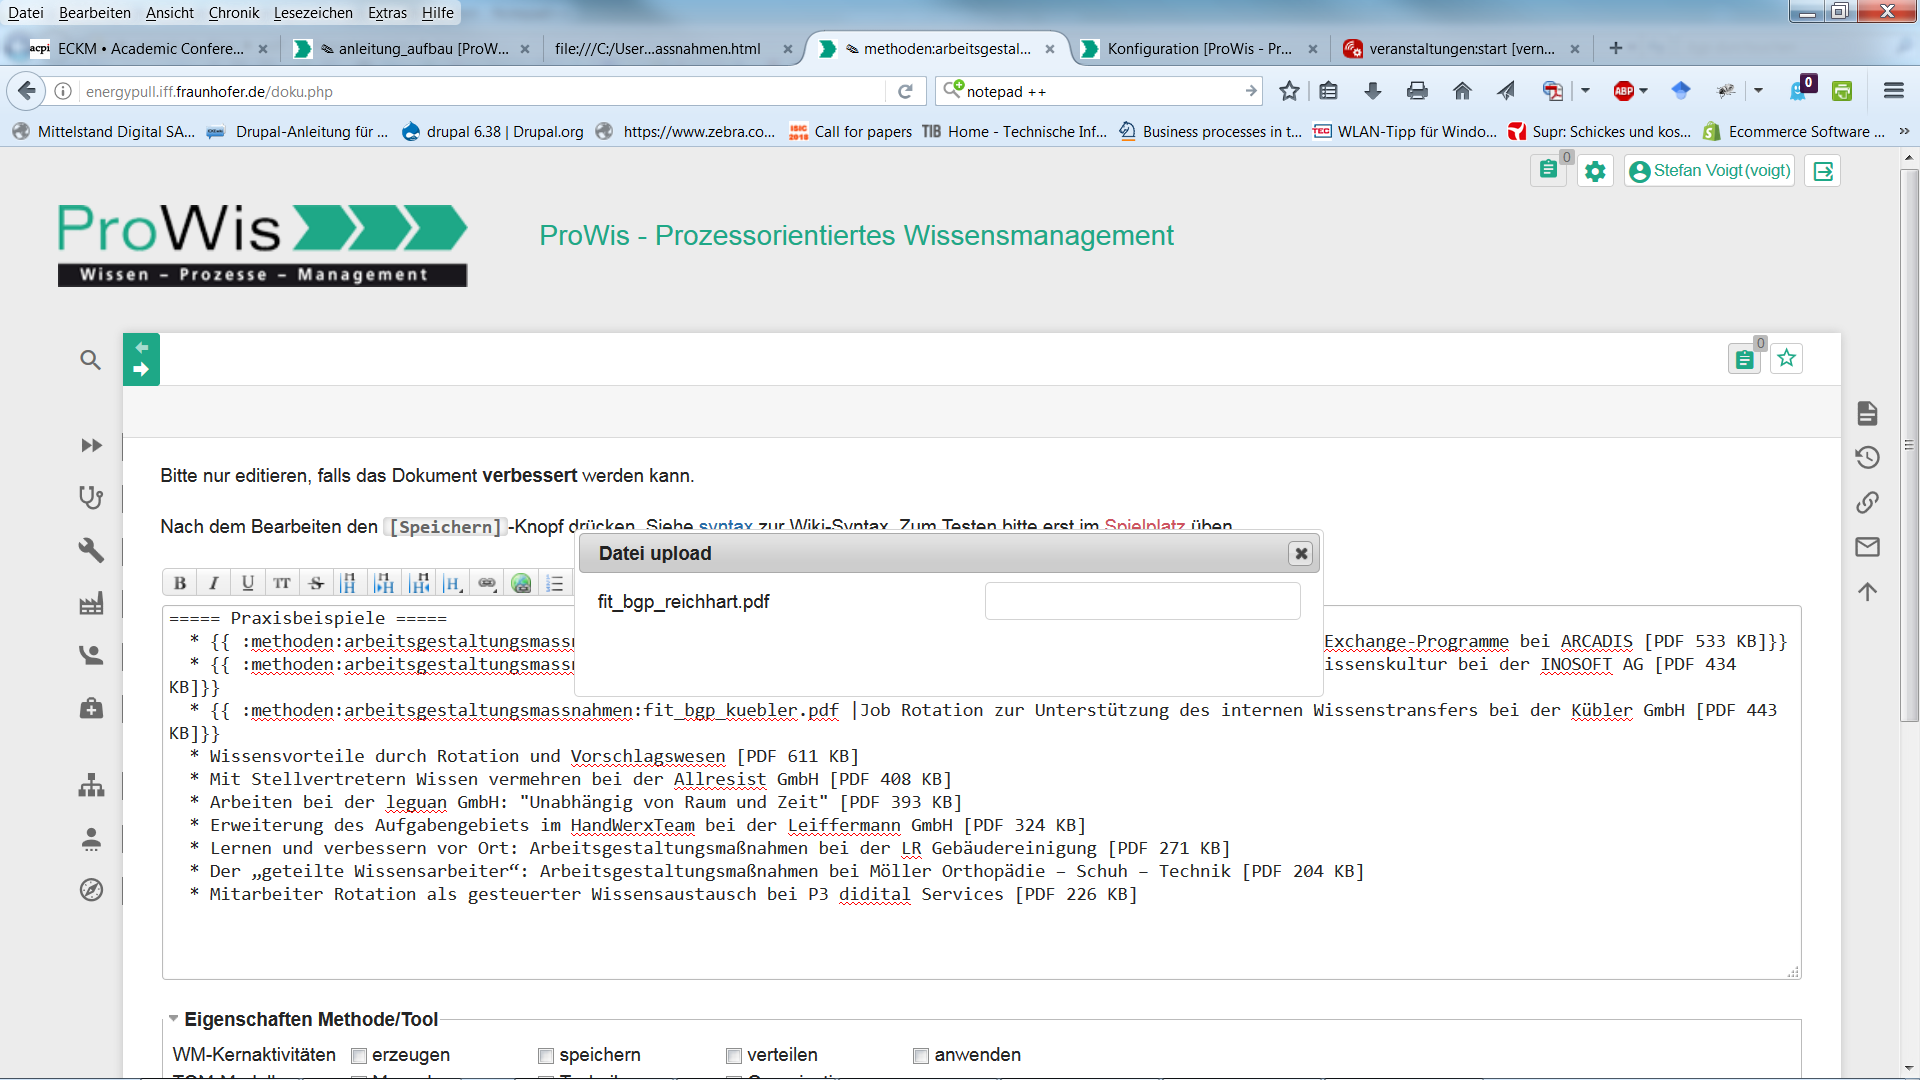The height and width of the screenshot is (1080, 1920).
Task: Insert lower-level headline from editor toolbar
Action: tap(384, 583)
